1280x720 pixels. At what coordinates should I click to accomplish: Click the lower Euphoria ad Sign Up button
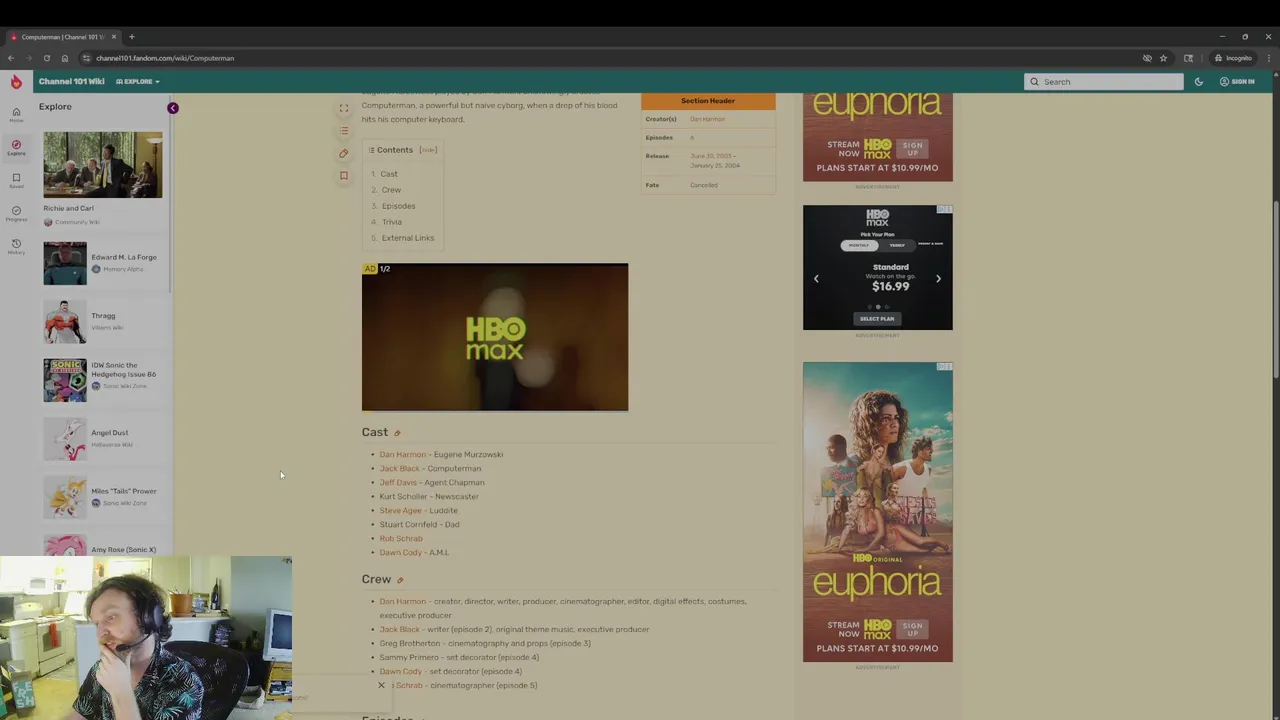point(912,629)
